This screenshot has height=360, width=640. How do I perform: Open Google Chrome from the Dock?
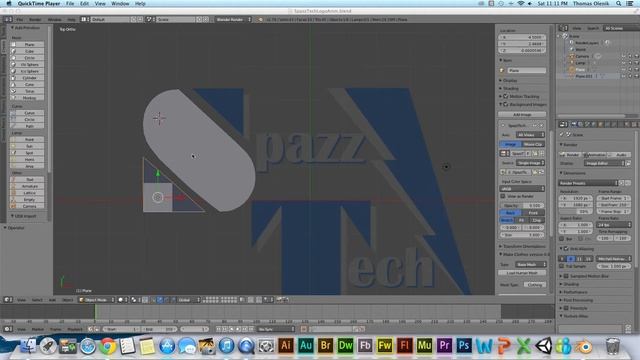click(x=108, y=346)
